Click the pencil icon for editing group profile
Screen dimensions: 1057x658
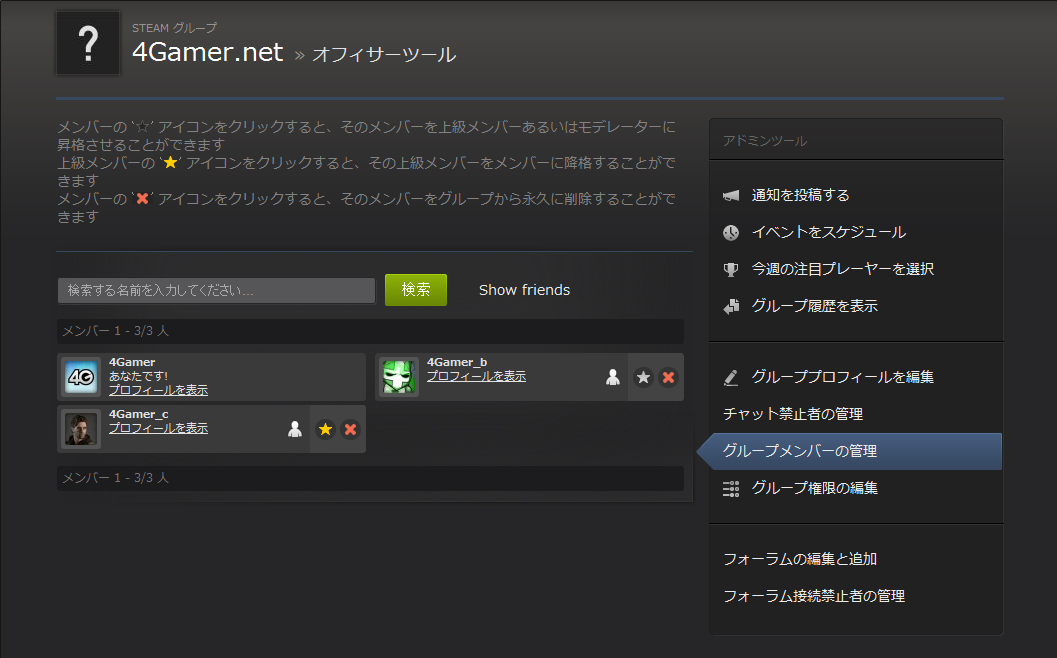click(x=731, y=378)
